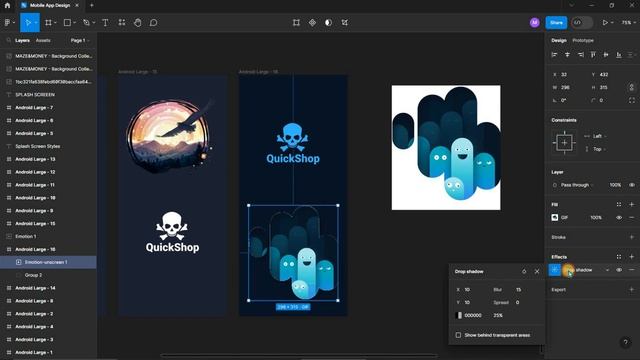Screen dimensions: 640x360
Task: Click the Align vertical centers icon
Action: (606, 55)
